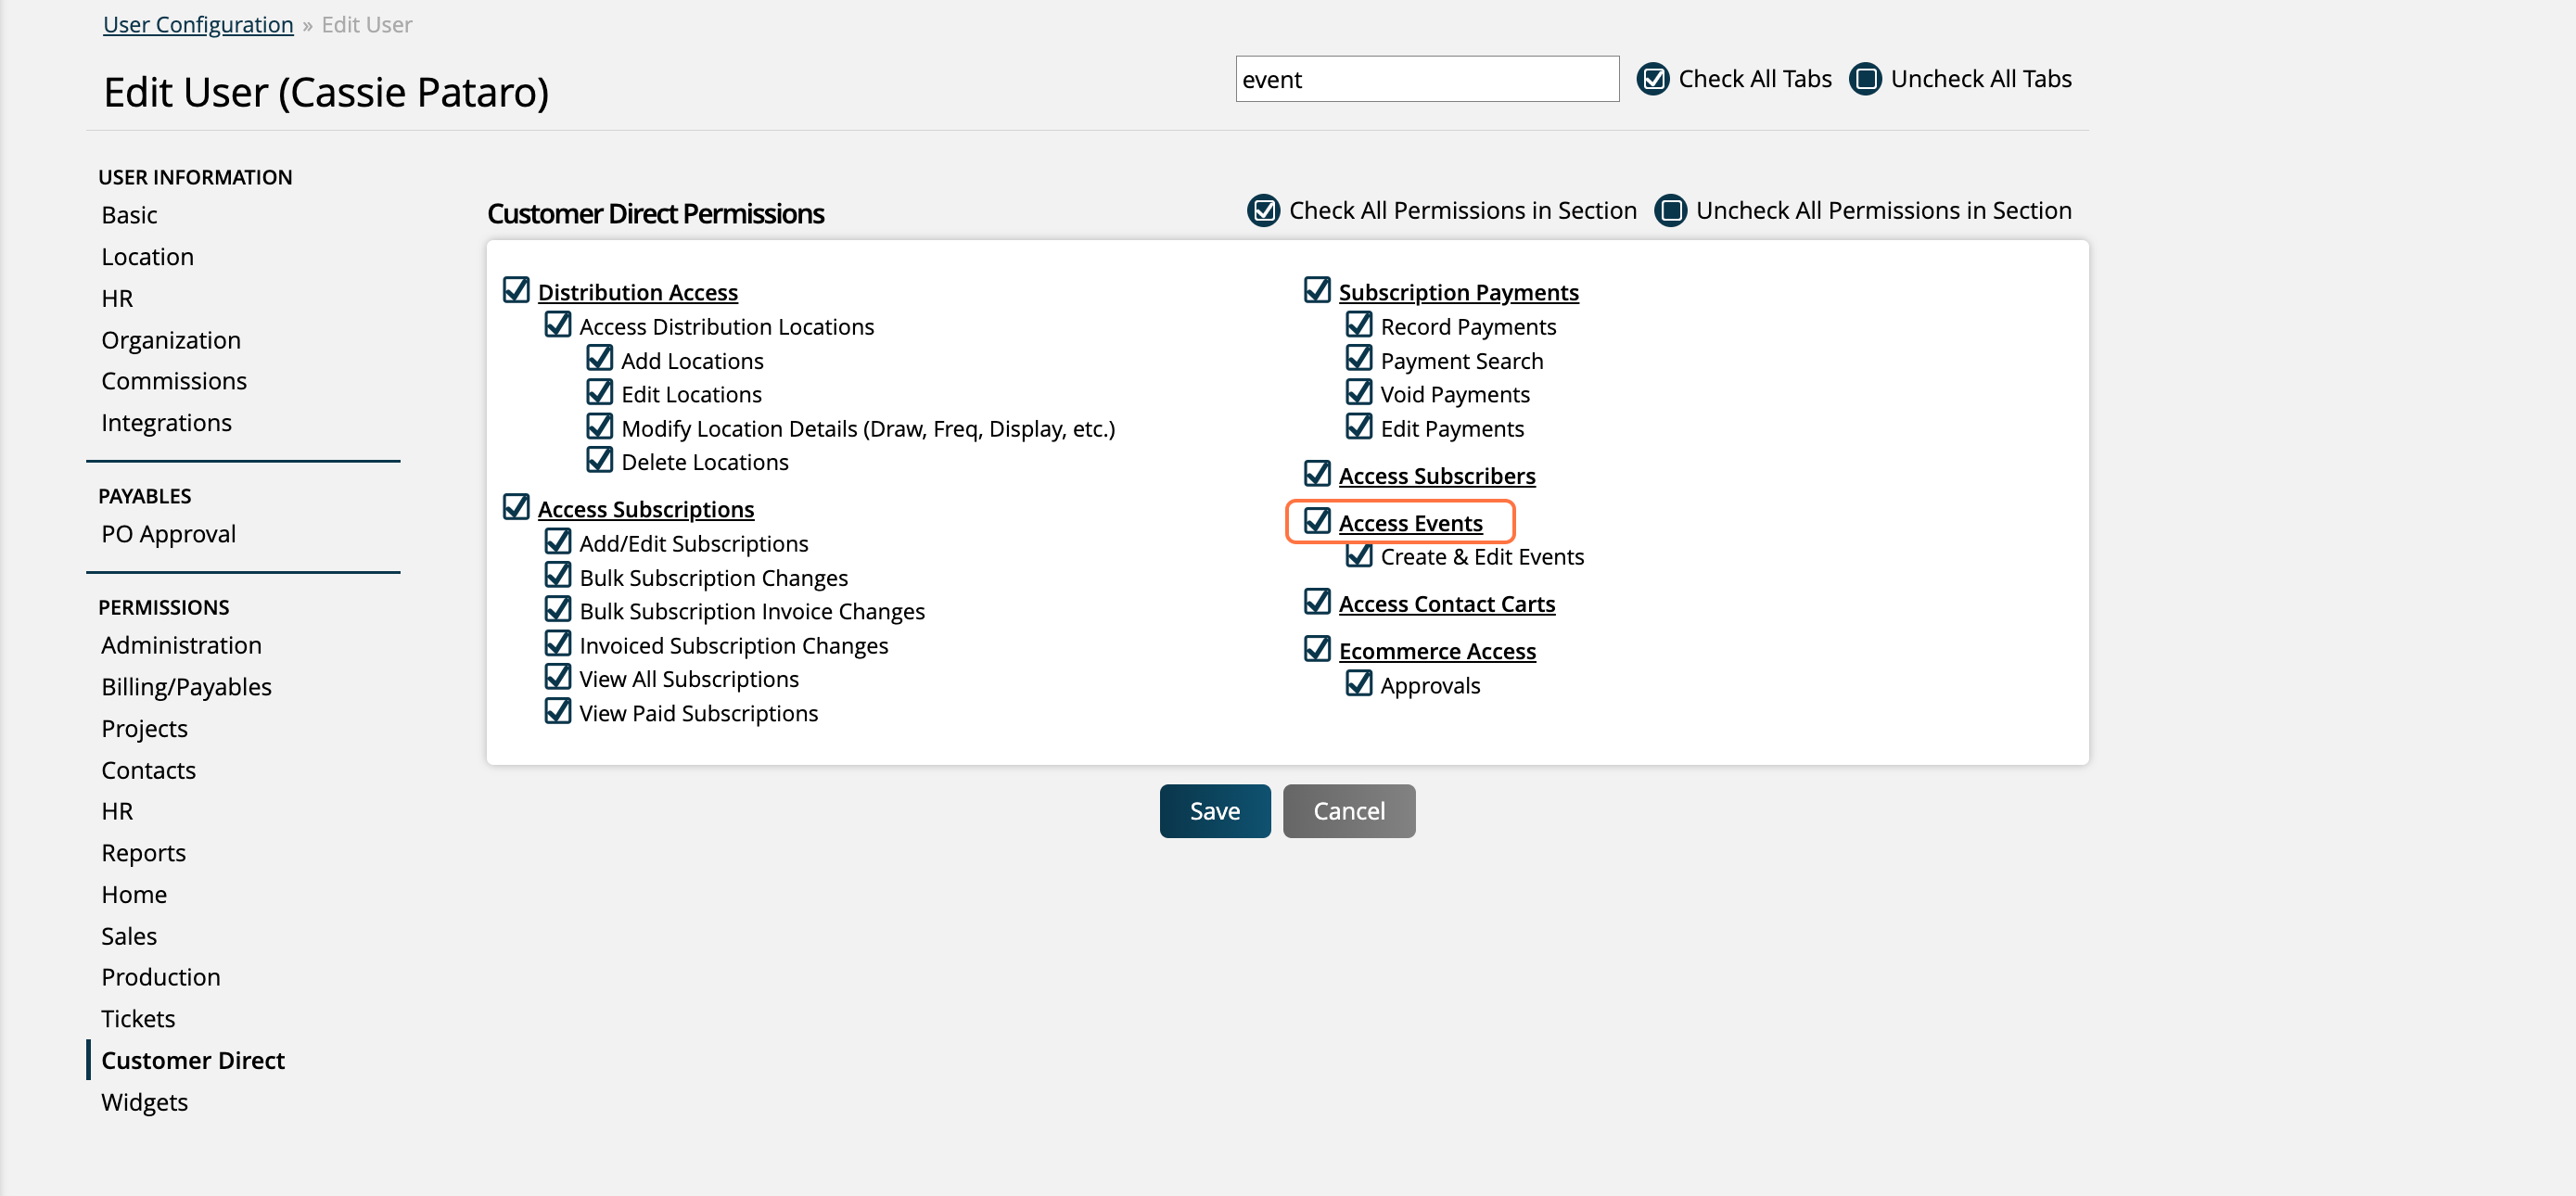Click the Check All Tabs icon
2576x1196 pixels.
pos(1653,79)
